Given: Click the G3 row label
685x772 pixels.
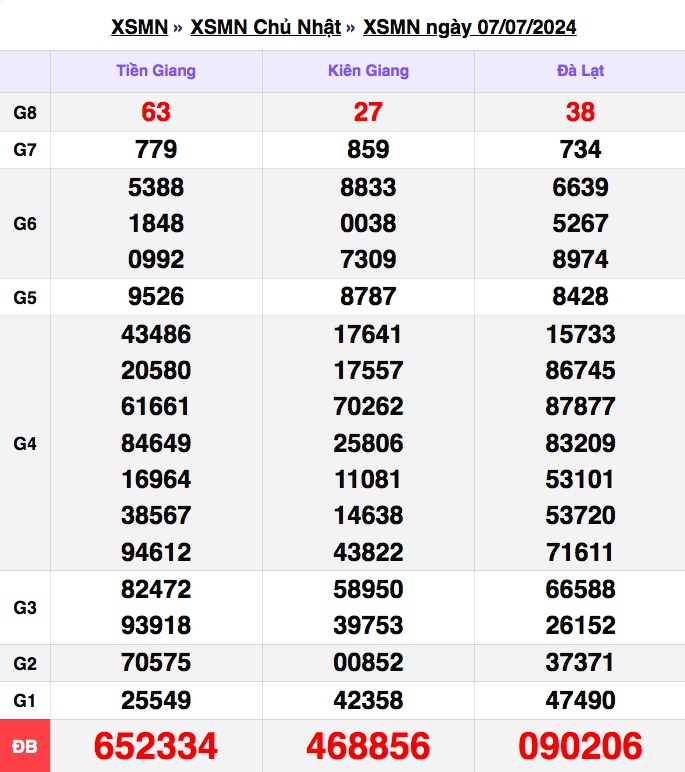Looking at the screenshot, I should pyautogui.click(x=25, y=608).
